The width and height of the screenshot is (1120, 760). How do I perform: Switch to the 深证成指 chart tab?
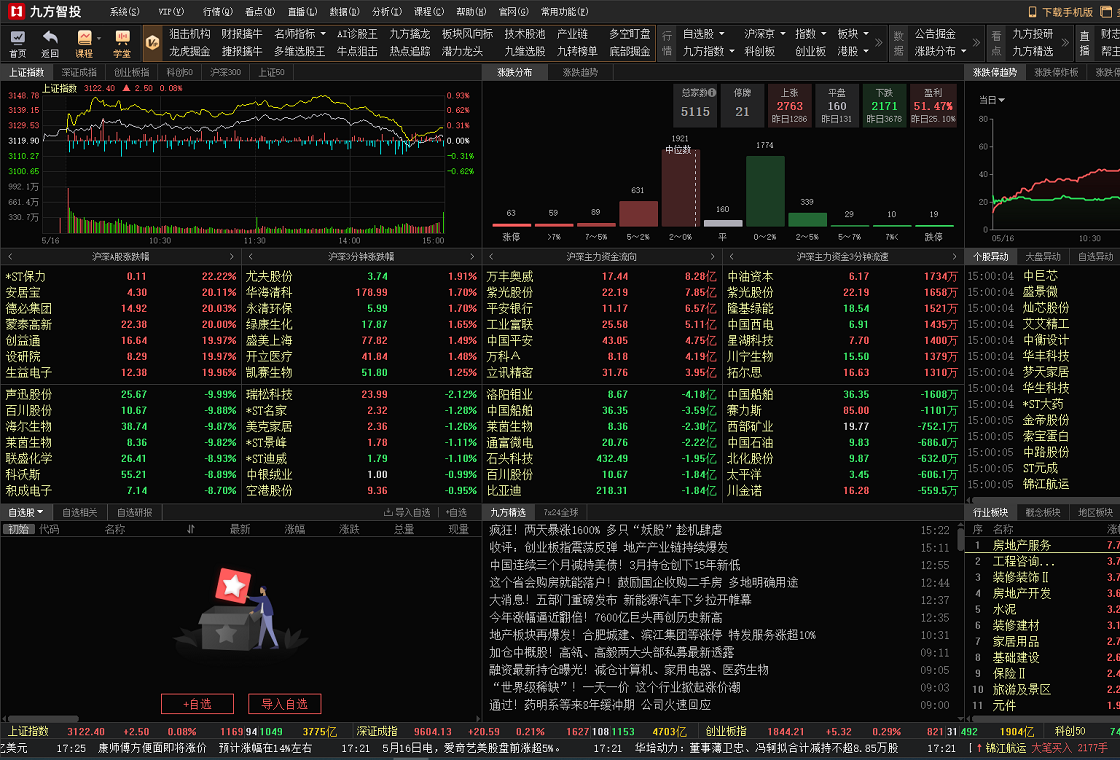click(x=79, y=72)
